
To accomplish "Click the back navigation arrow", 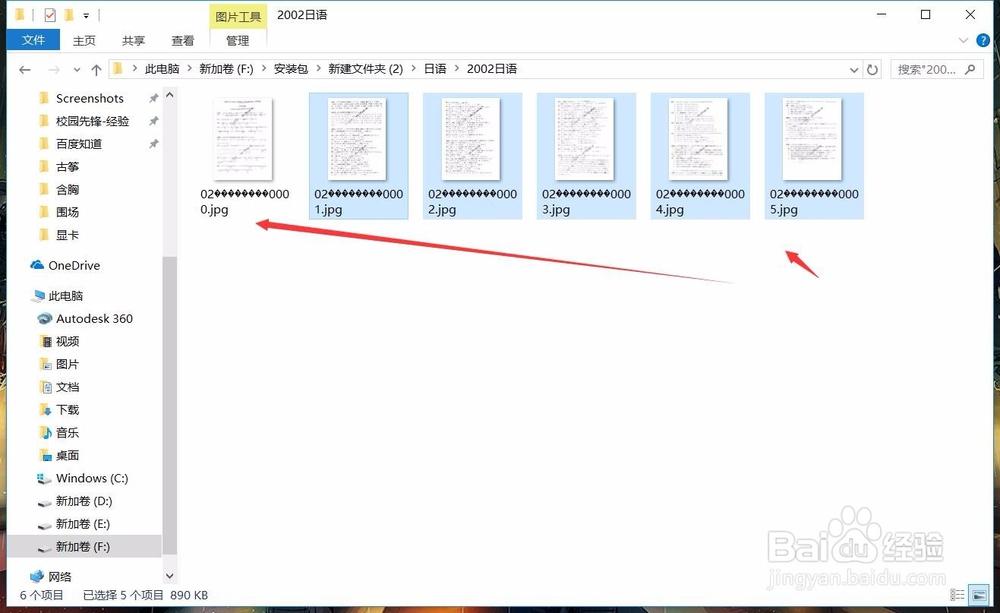I will click(24, 68).
